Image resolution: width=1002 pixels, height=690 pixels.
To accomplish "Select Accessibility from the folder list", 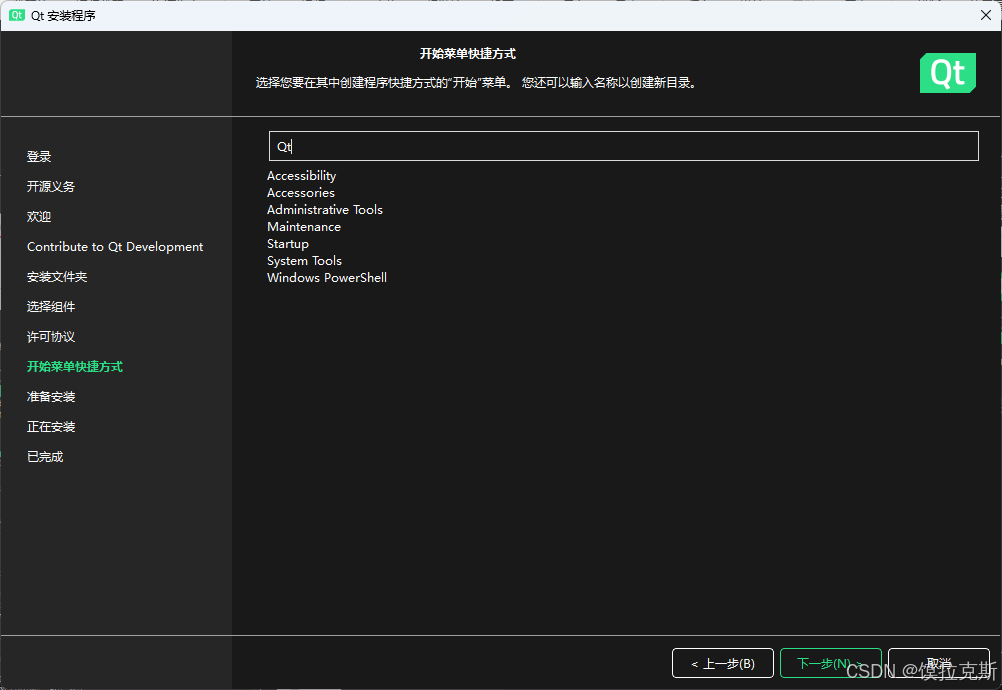I will (301, 176).
